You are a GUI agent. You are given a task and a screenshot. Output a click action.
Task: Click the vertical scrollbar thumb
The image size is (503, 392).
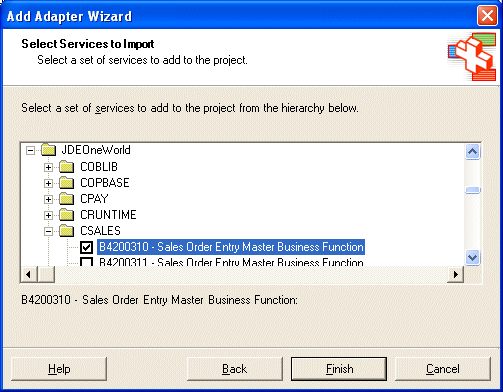(473, 190)
